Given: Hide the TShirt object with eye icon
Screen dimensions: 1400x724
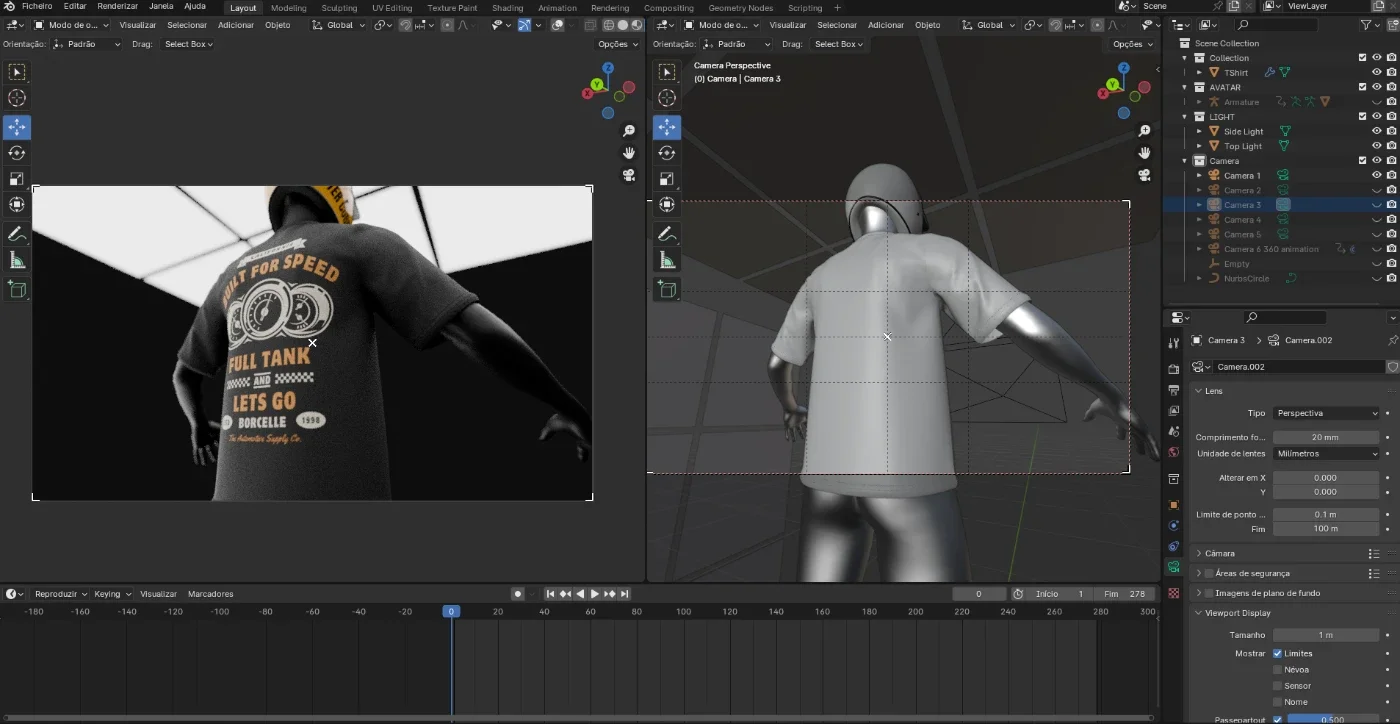Looking at the screenshot, I should click(1377, 72).
